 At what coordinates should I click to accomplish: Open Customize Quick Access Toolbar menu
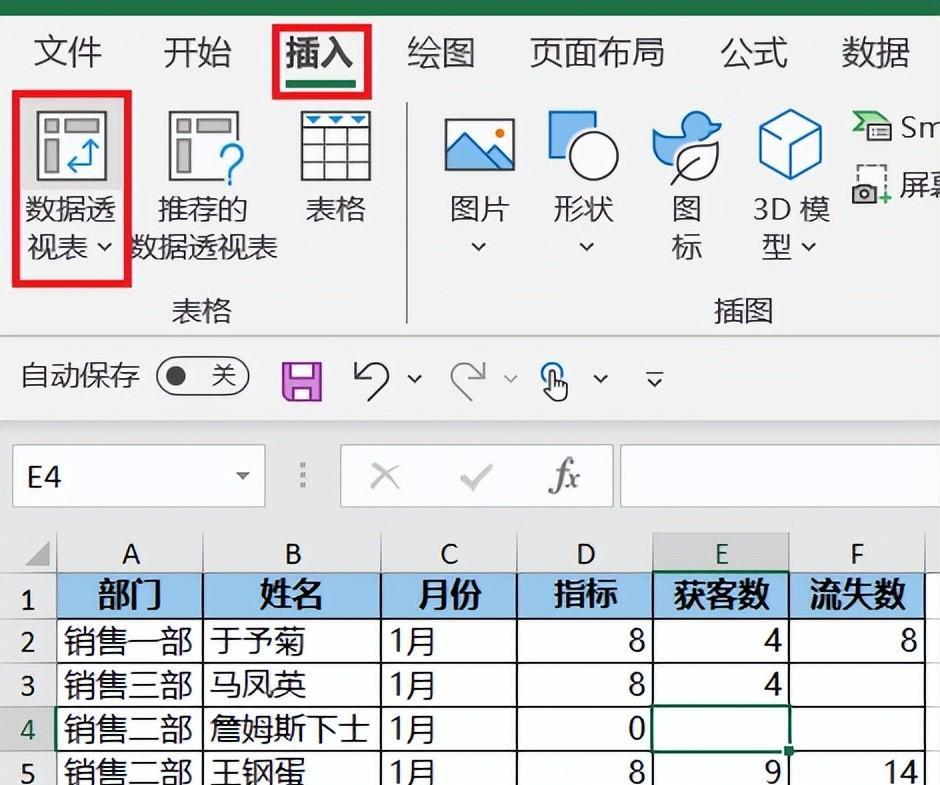(x=655, y=379)
